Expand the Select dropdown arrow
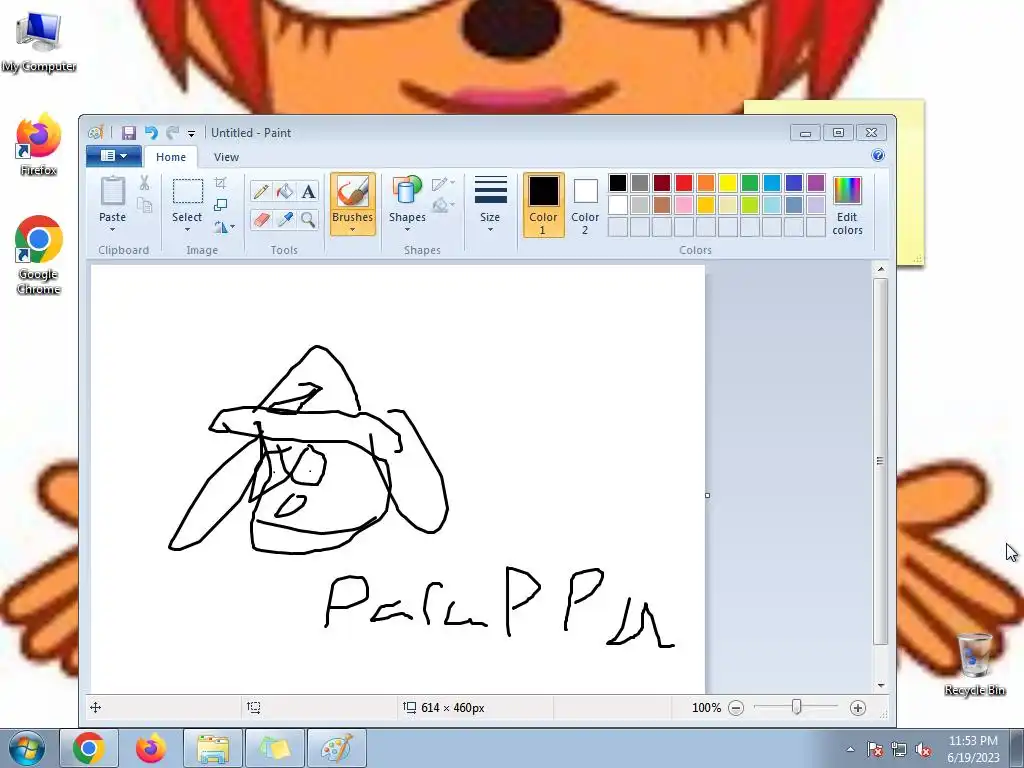Viewport: 1024px width, 768px height. point(187,229)
